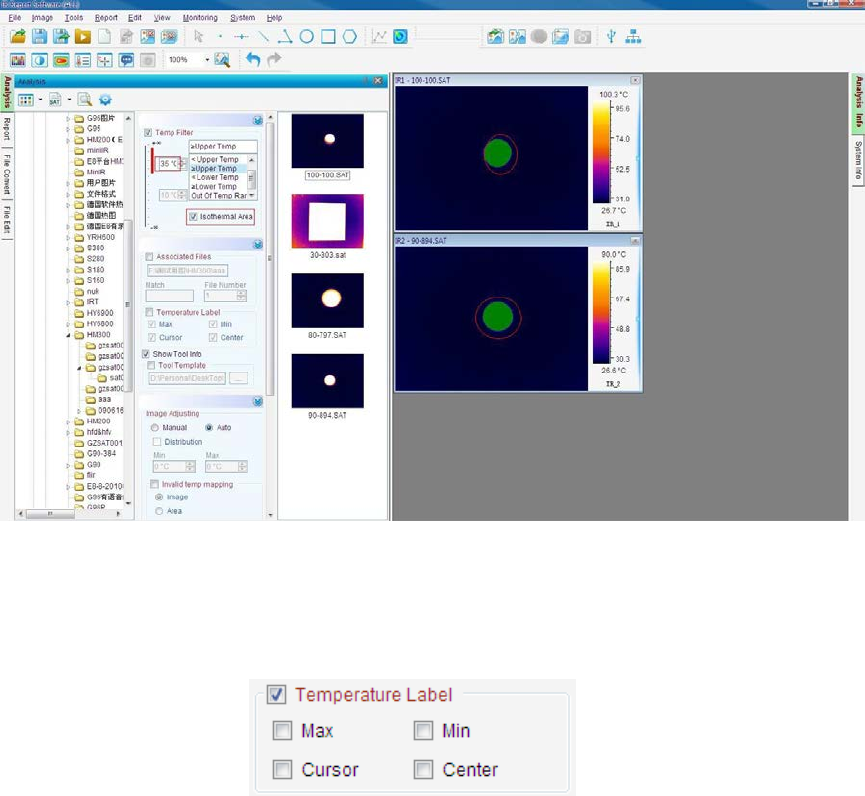Click the temperature list icon

tap(83, 60)
